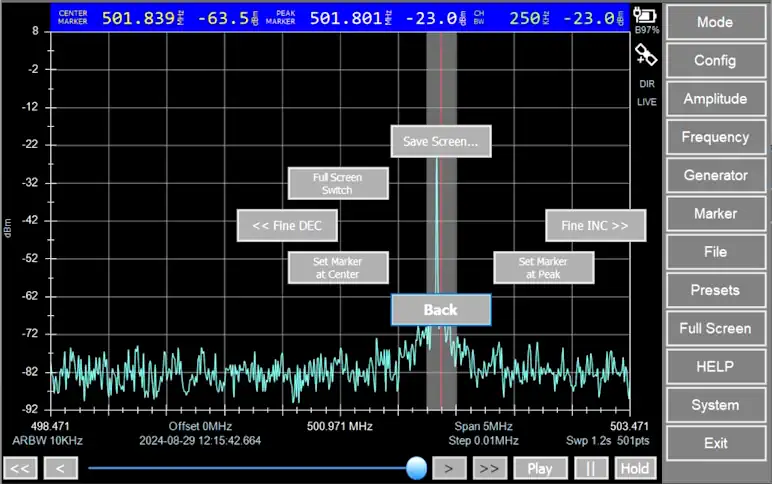Image resolution: width=772 pixels, height=484 pixels.
Task: Click Set Marker at Peak
Action: 543,268
